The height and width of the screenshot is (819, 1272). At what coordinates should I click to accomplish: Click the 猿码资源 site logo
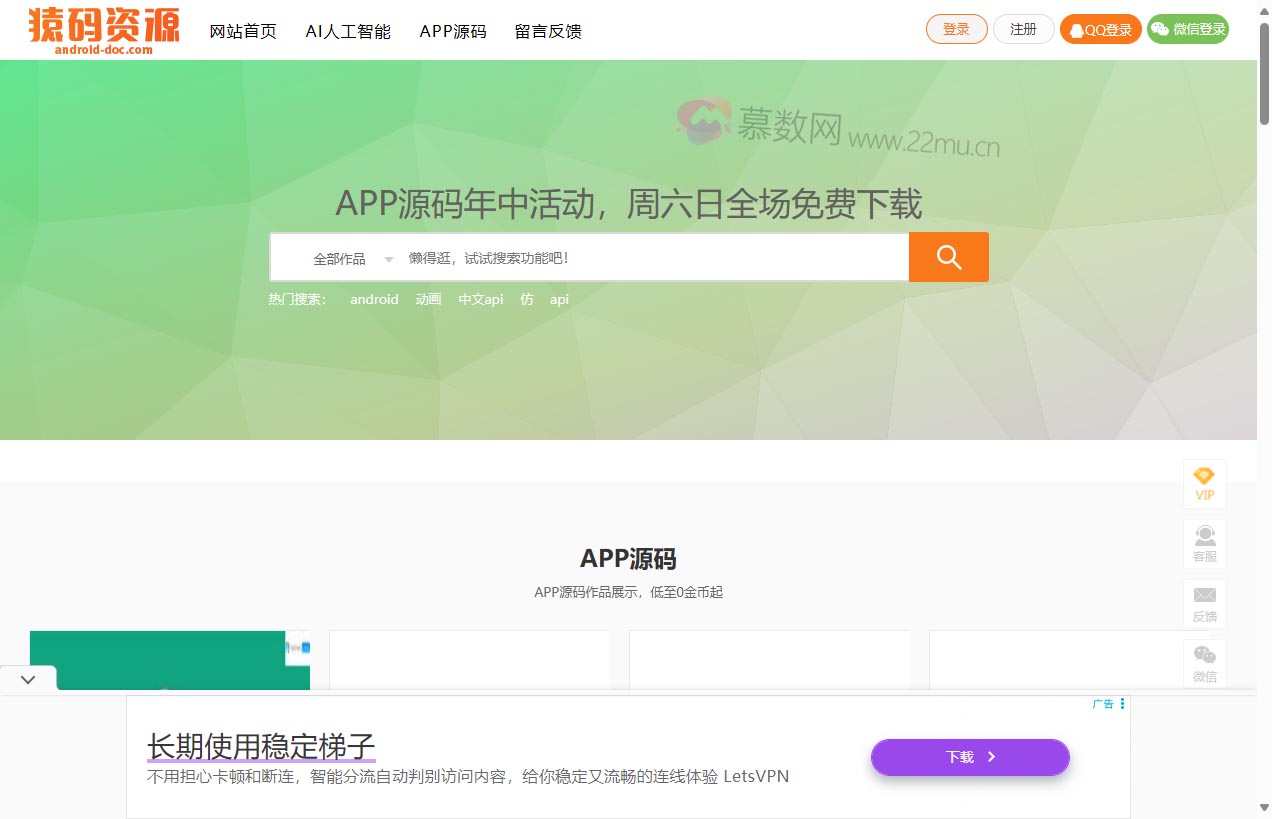point(104,30)
